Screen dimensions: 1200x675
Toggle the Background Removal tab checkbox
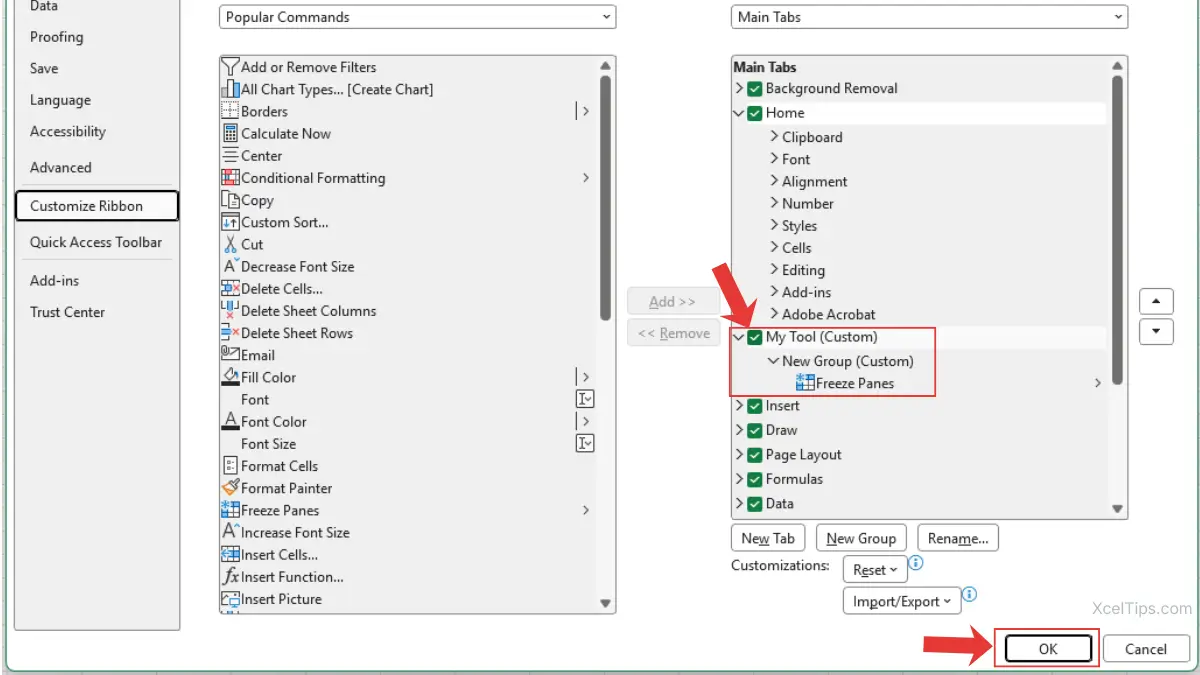(x=755, y=89)
